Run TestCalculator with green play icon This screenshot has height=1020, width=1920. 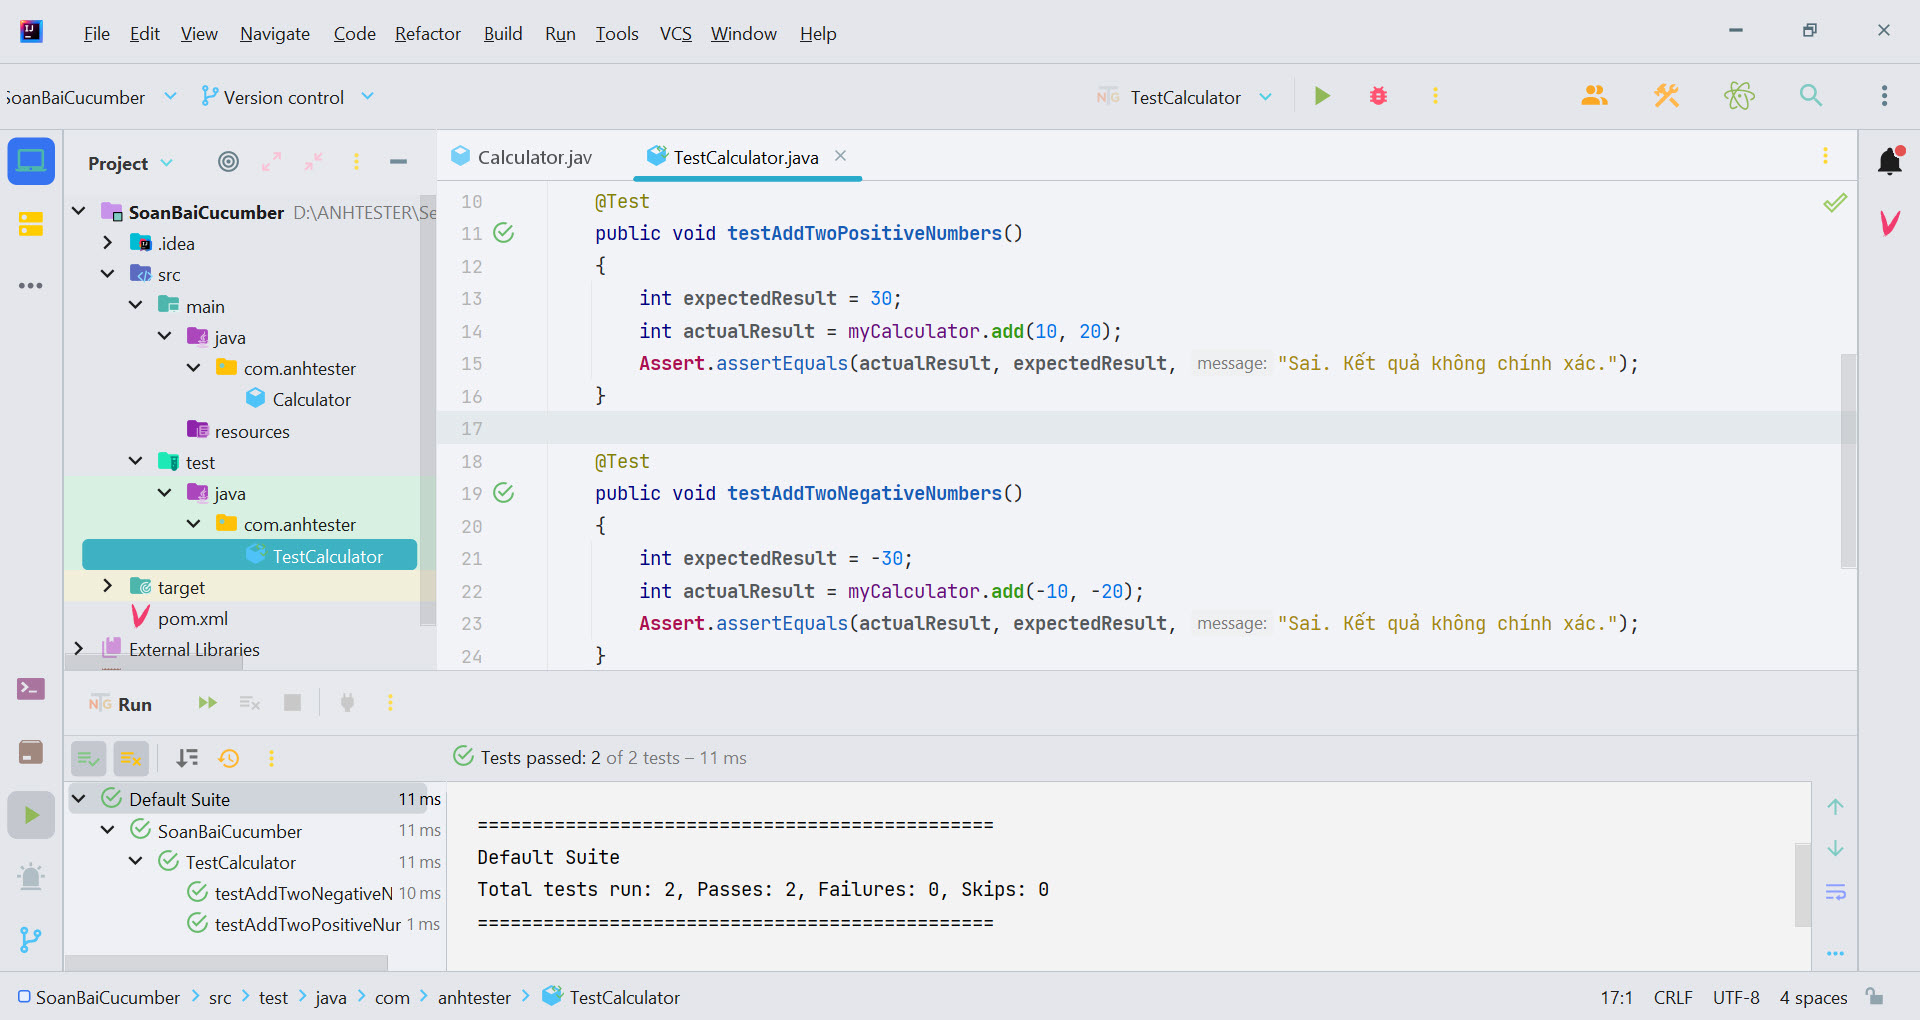[1322, 96]
